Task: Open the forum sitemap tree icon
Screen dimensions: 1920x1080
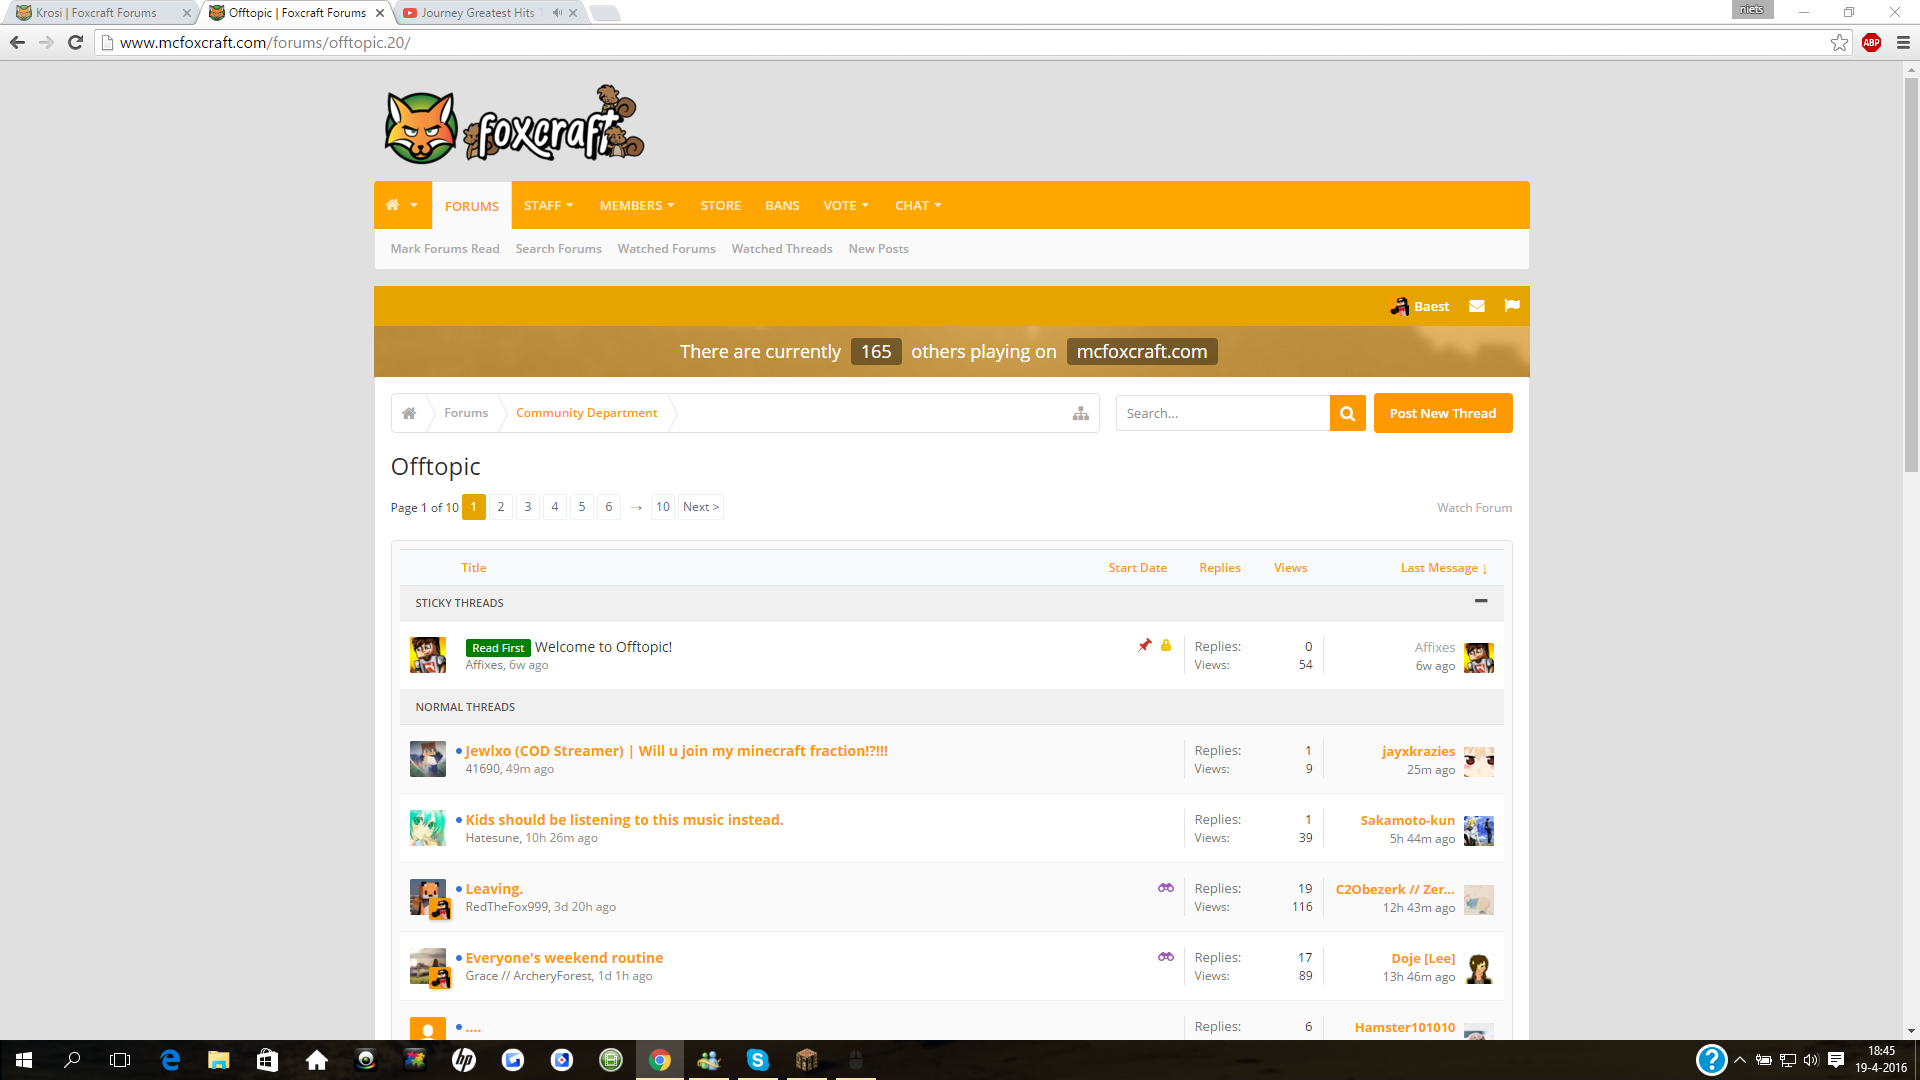Action: (x=1080, y=413)
